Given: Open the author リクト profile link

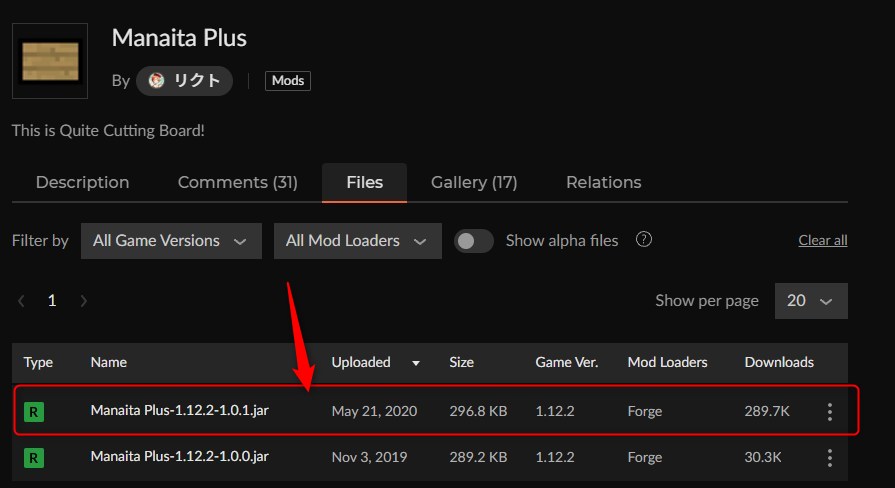Looking at the screenshot, I should coord(185,81).
